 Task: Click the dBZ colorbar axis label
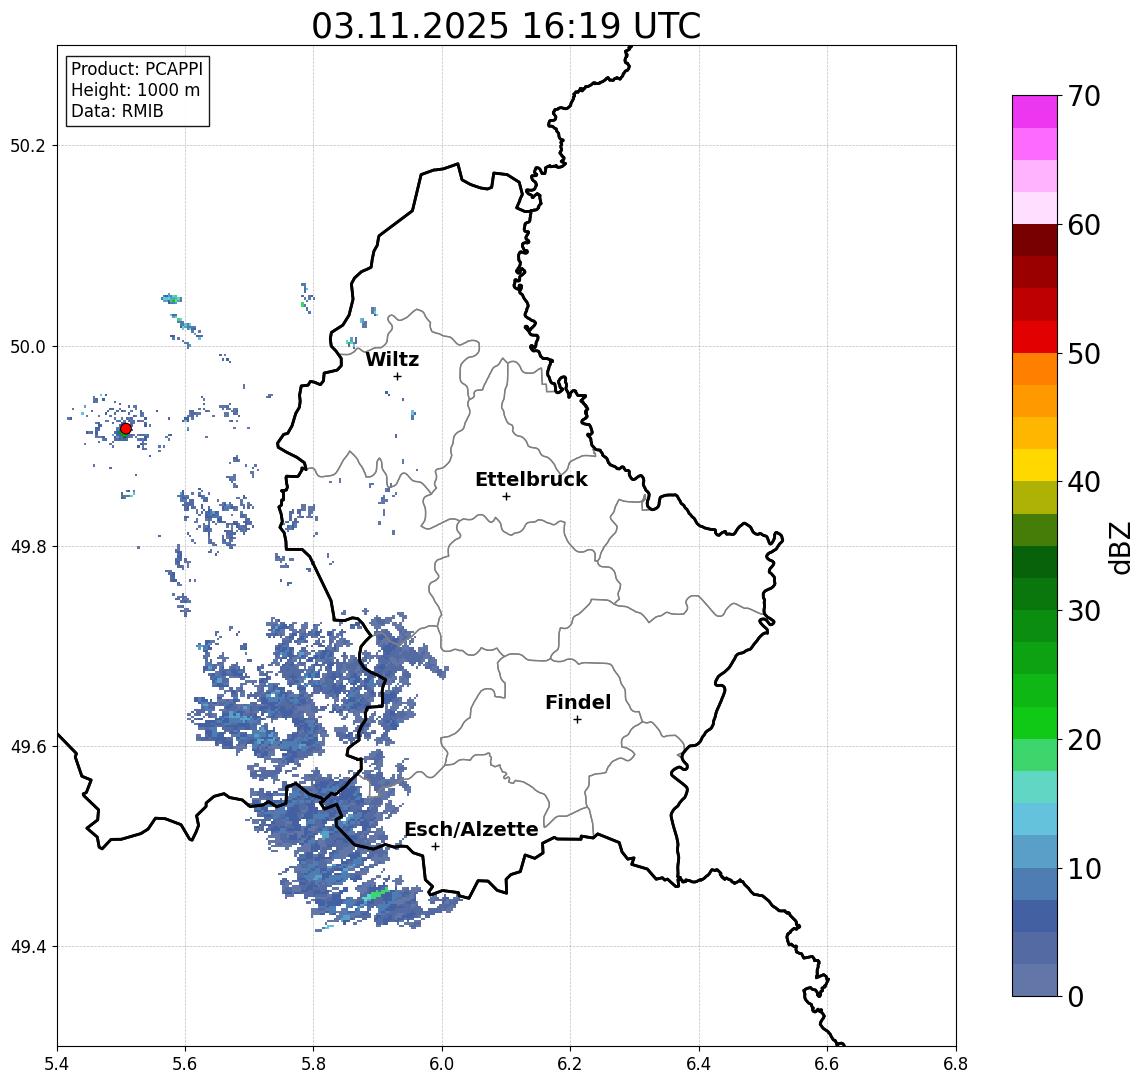(1120, 548)
